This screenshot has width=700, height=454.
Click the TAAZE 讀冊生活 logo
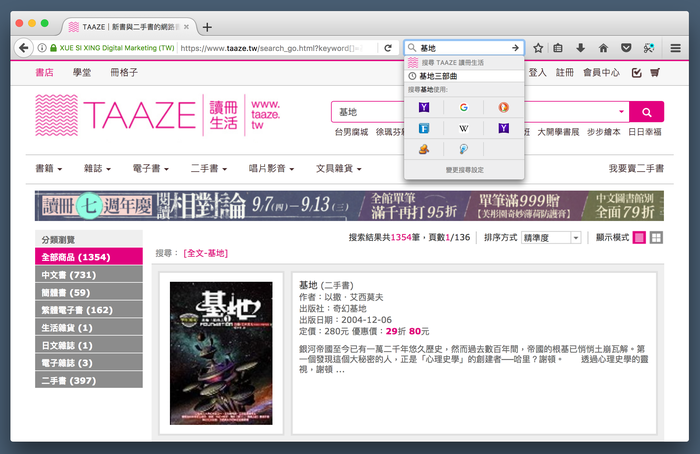pos(158,115)
